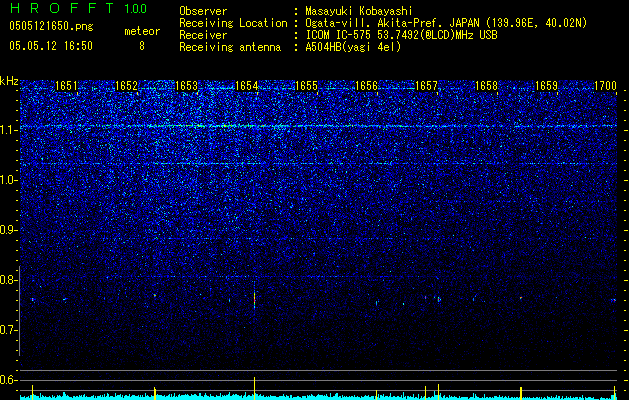629x400 pixels.
Task: Click the 1.0 kHz frequency label
Action: [x=8, y=180]
